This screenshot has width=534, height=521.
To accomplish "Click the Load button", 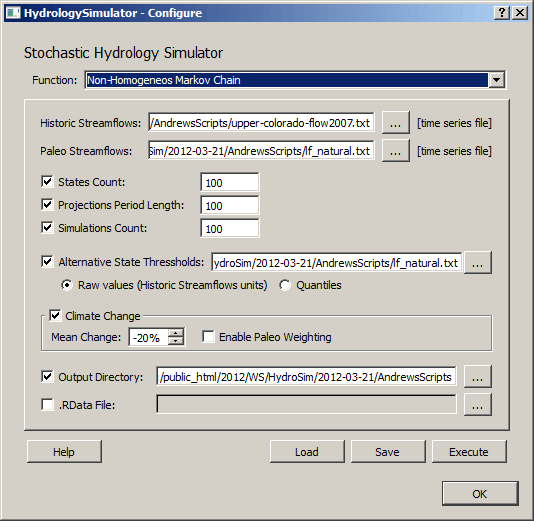I will pos(307,452).
